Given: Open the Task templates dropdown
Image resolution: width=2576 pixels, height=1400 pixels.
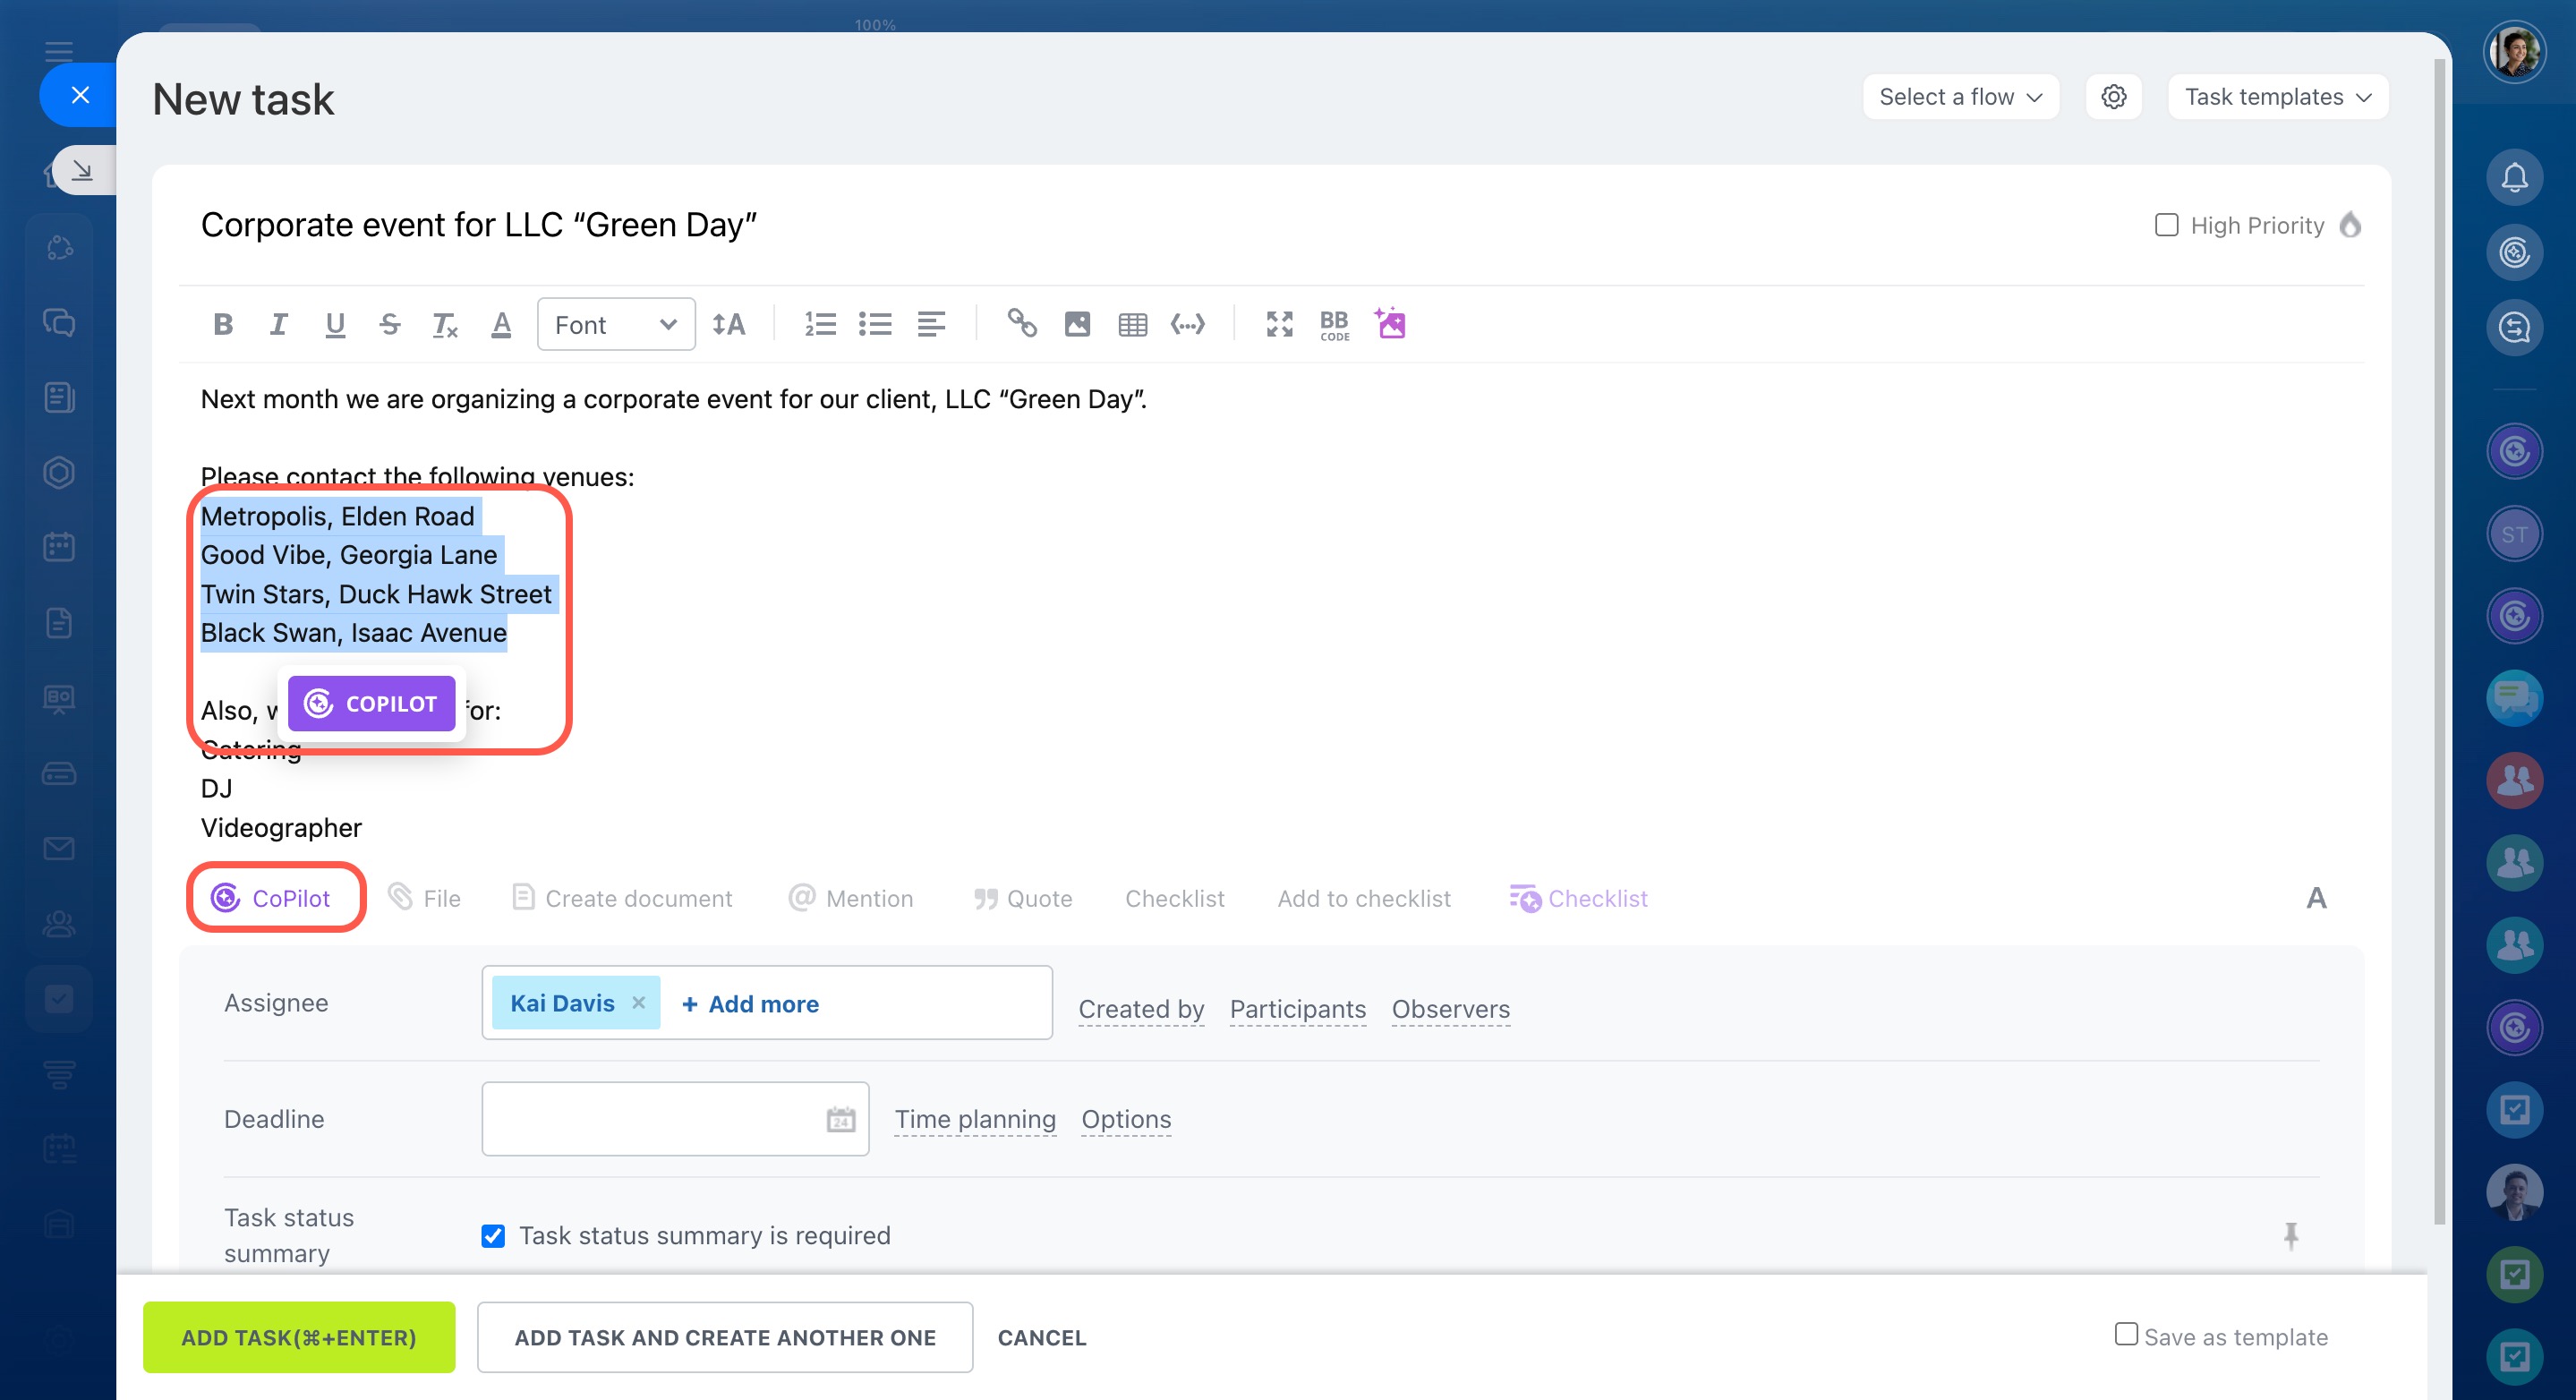Looking at the screenshot, I should point(2277,97).
